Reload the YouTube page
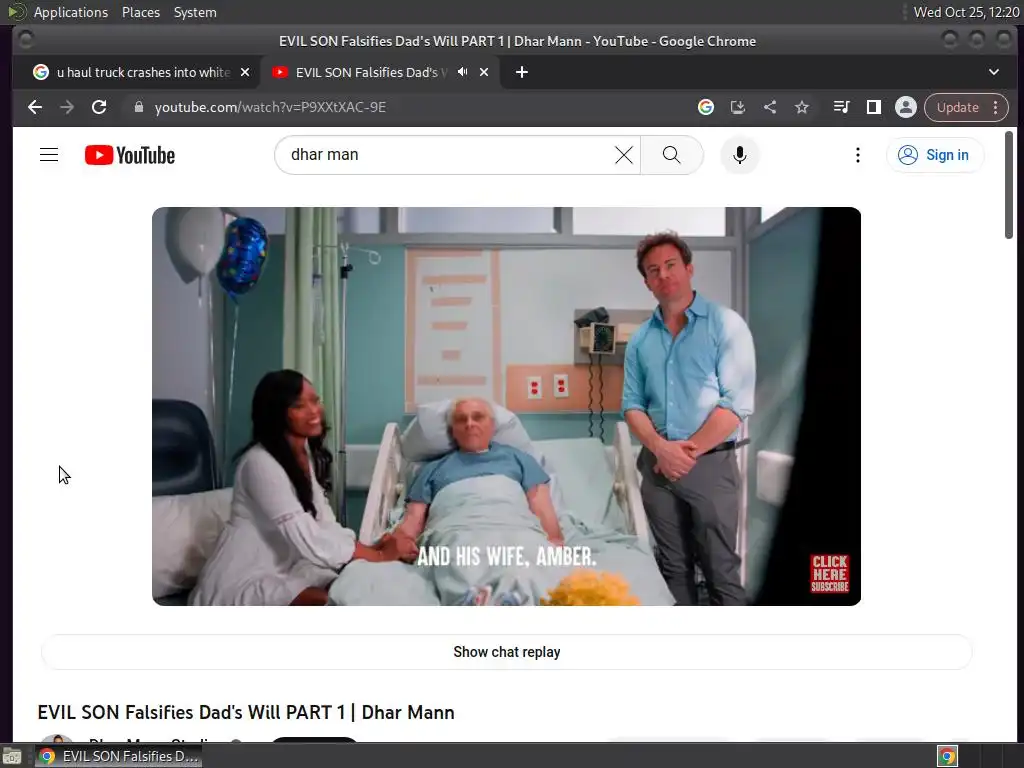The height and width of the screenshot is (768, 1024). pos(99,107)
